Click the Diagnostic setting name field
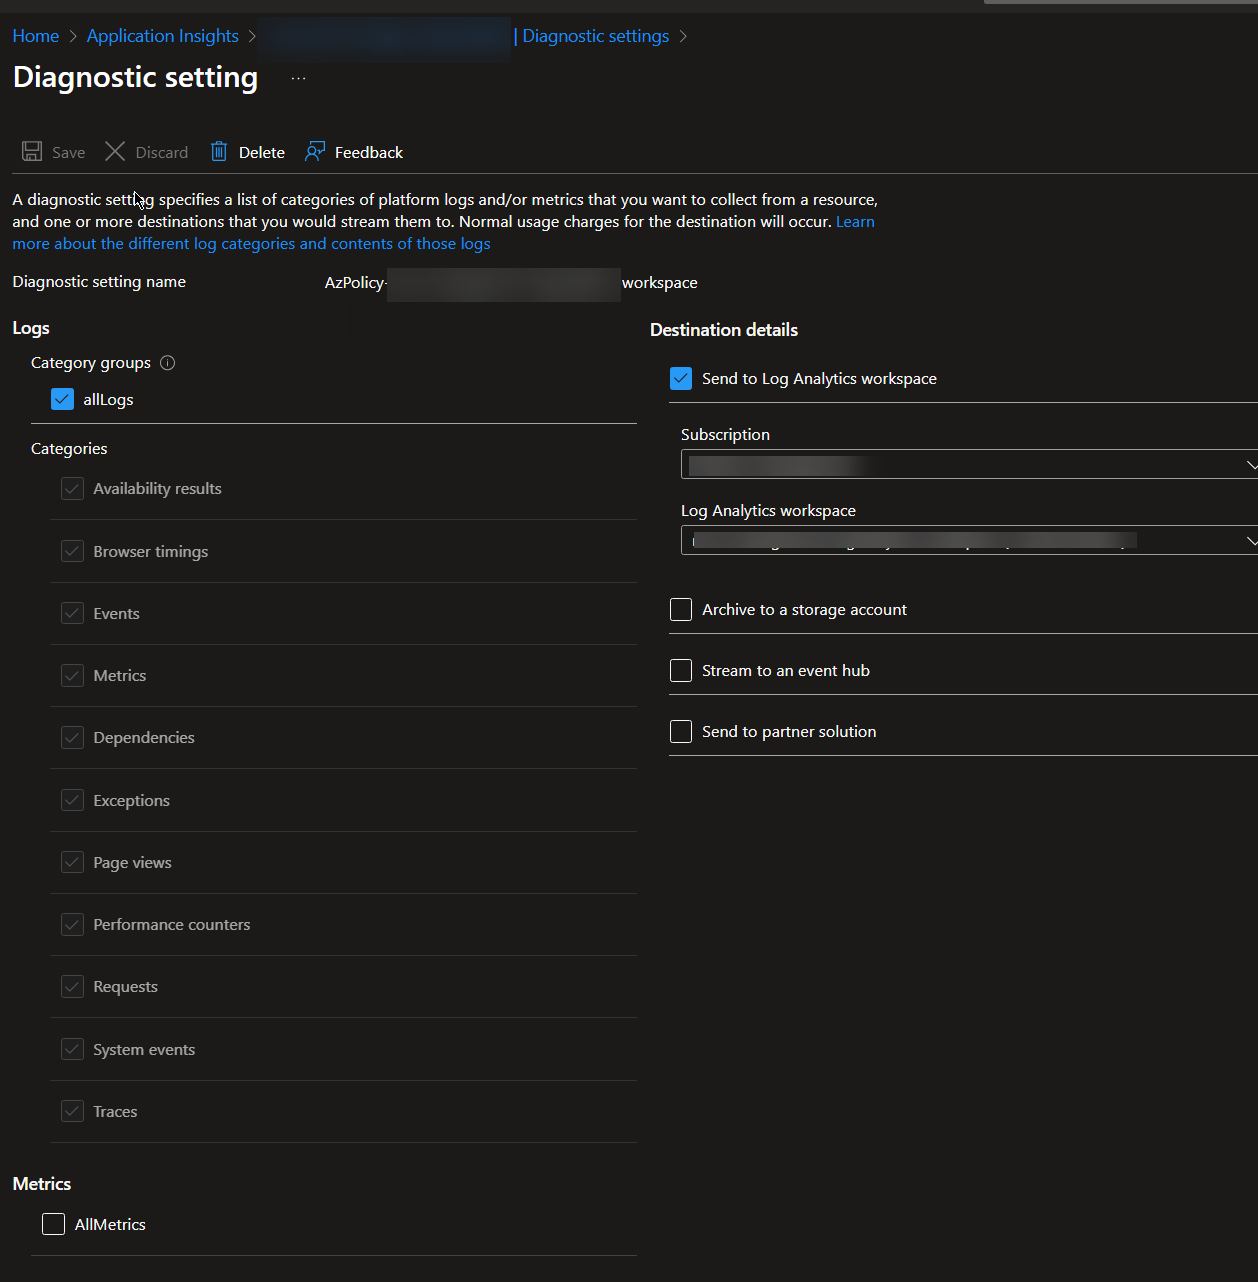The height and width of the screenshot is (1282, 1258). tap(511, 283)
